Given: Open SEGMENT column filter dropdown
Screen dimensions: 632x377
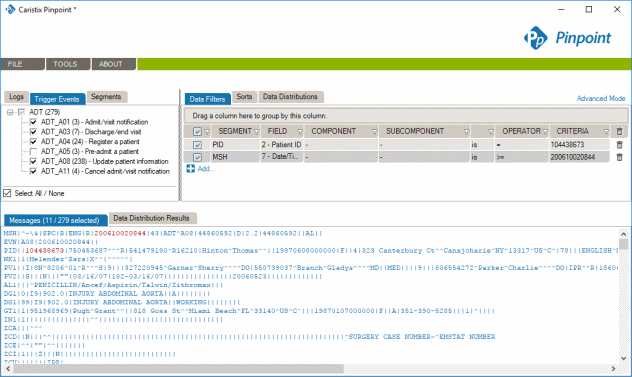Looking at the screenshot, I should point(256,132).
